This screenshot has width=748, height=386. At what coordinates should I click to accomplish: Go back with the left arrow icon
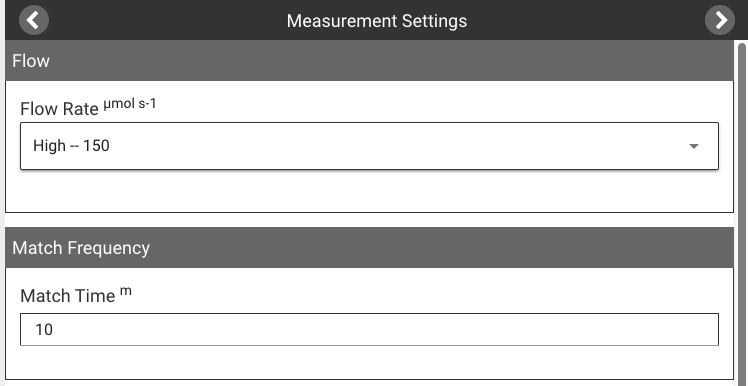click(x=33, y=20)
